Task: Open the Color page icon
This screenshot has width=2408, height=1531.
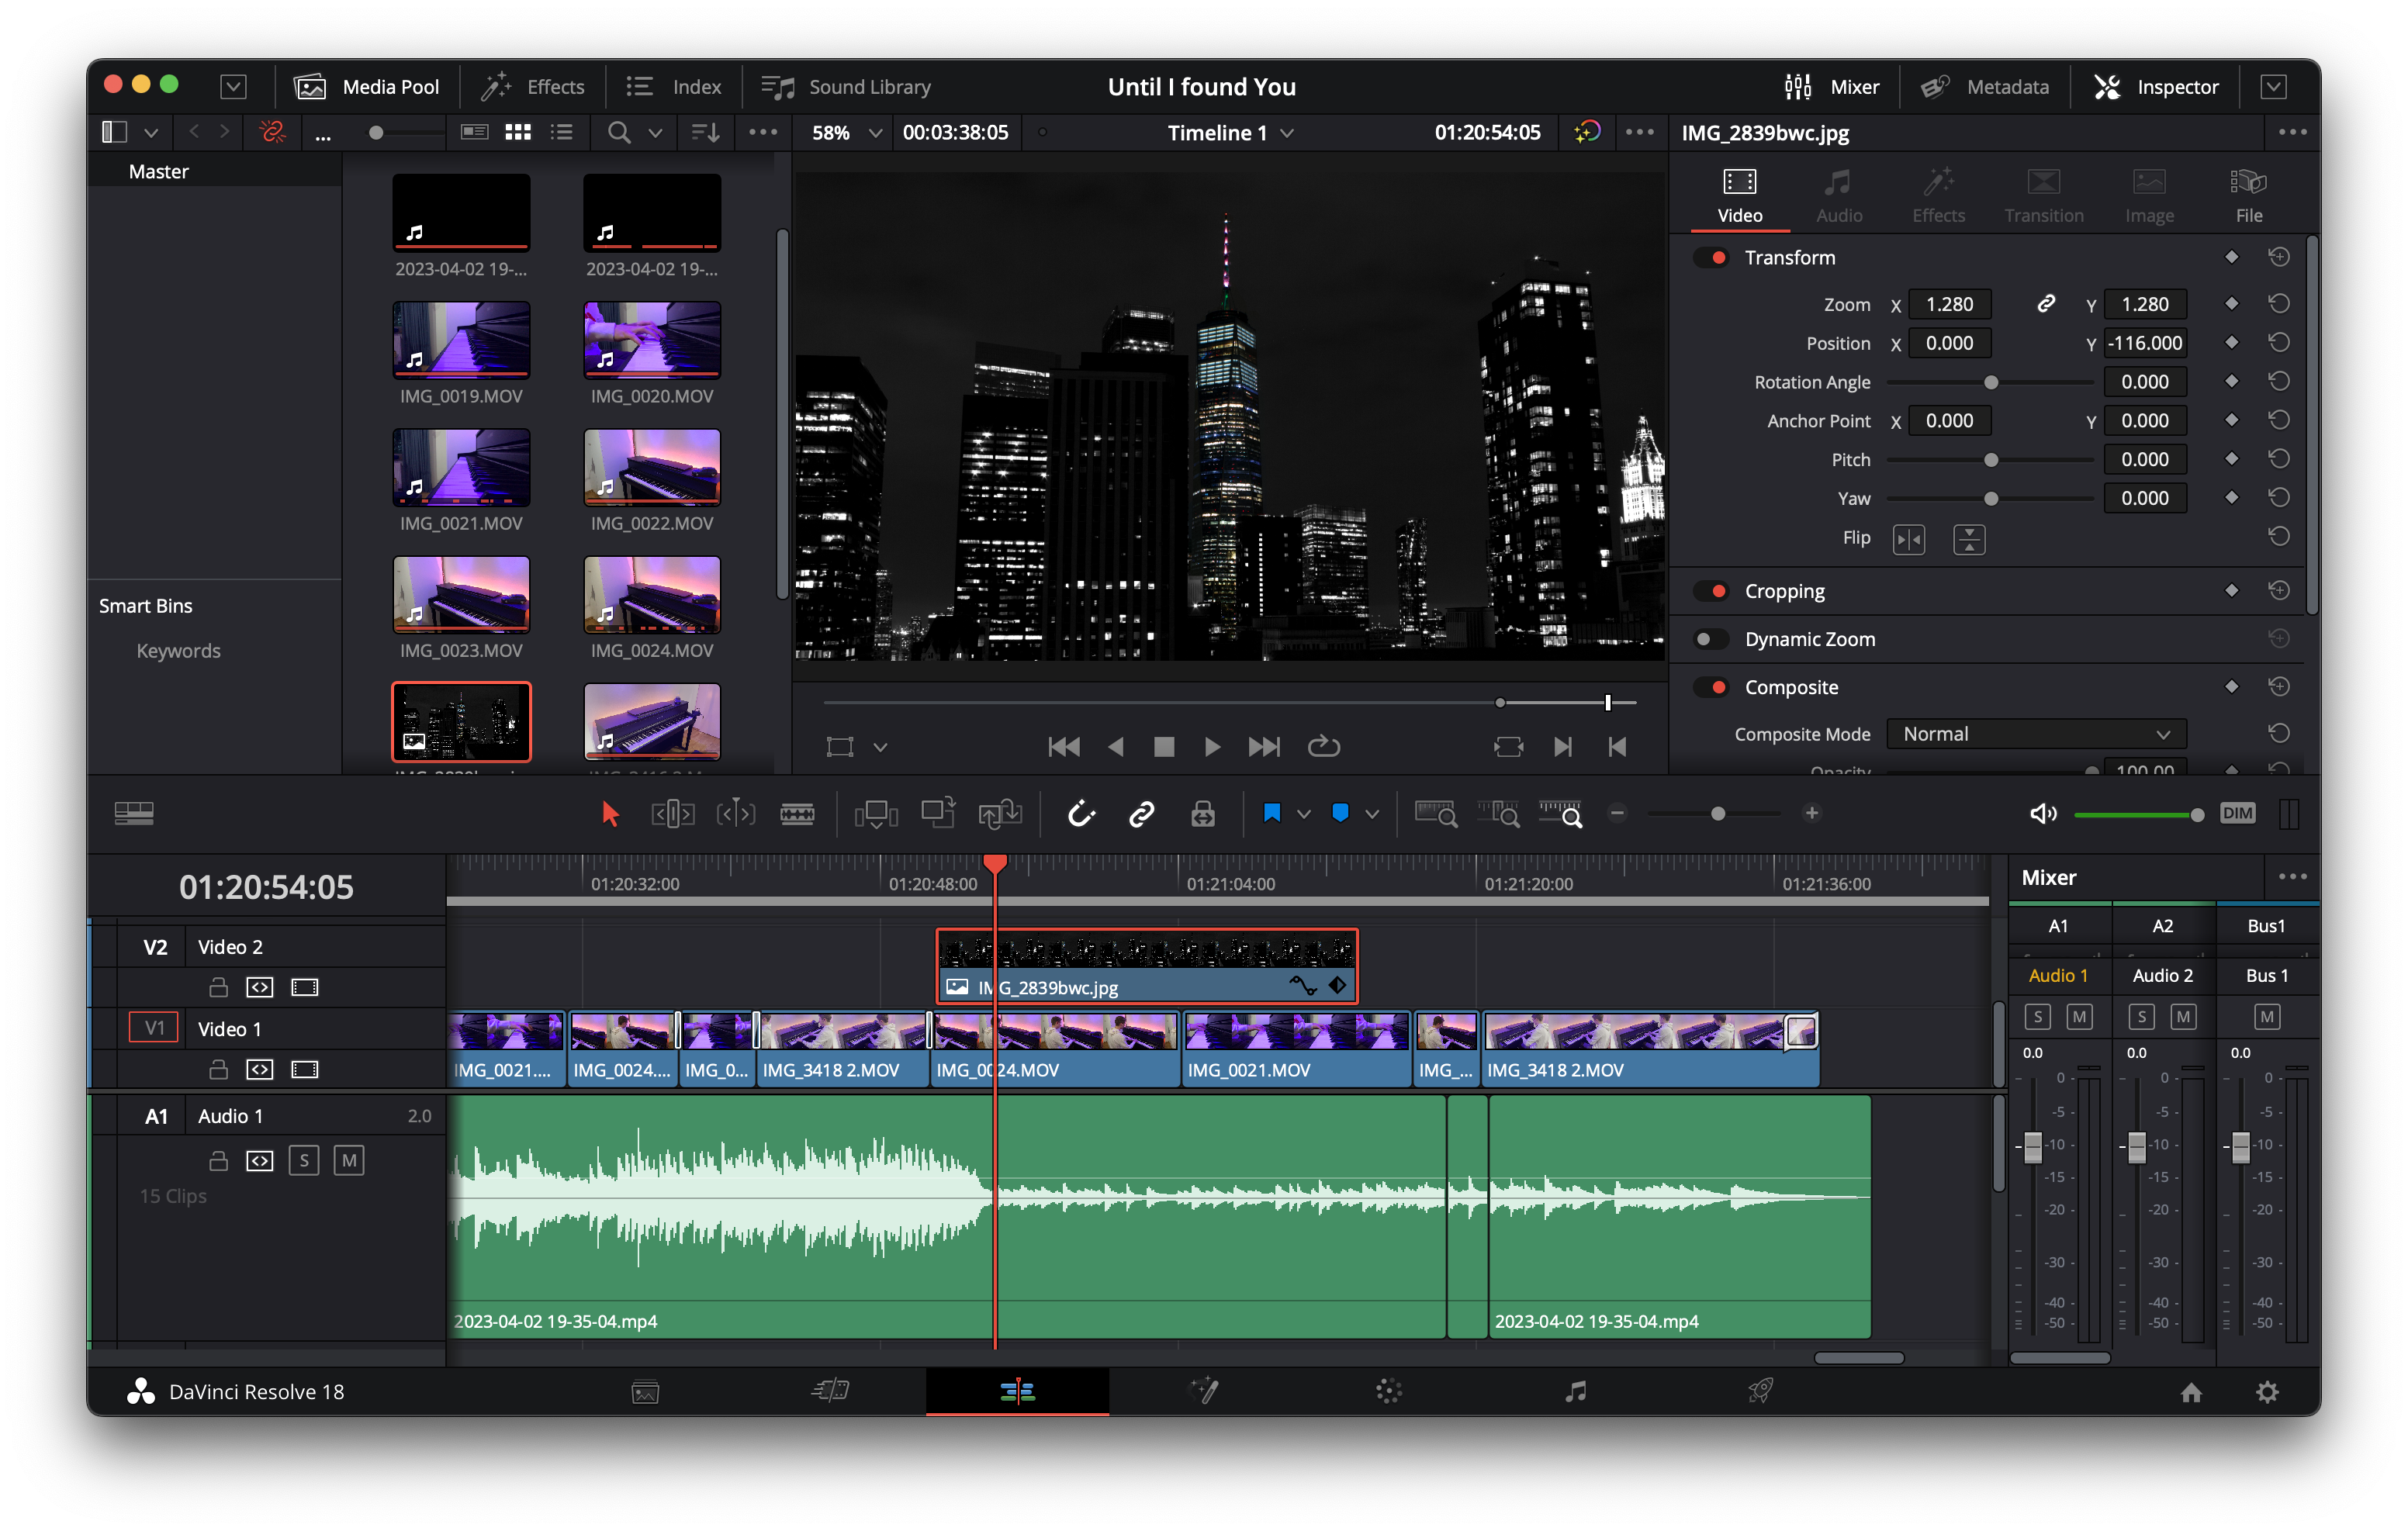Action: coord(1388,1391)
